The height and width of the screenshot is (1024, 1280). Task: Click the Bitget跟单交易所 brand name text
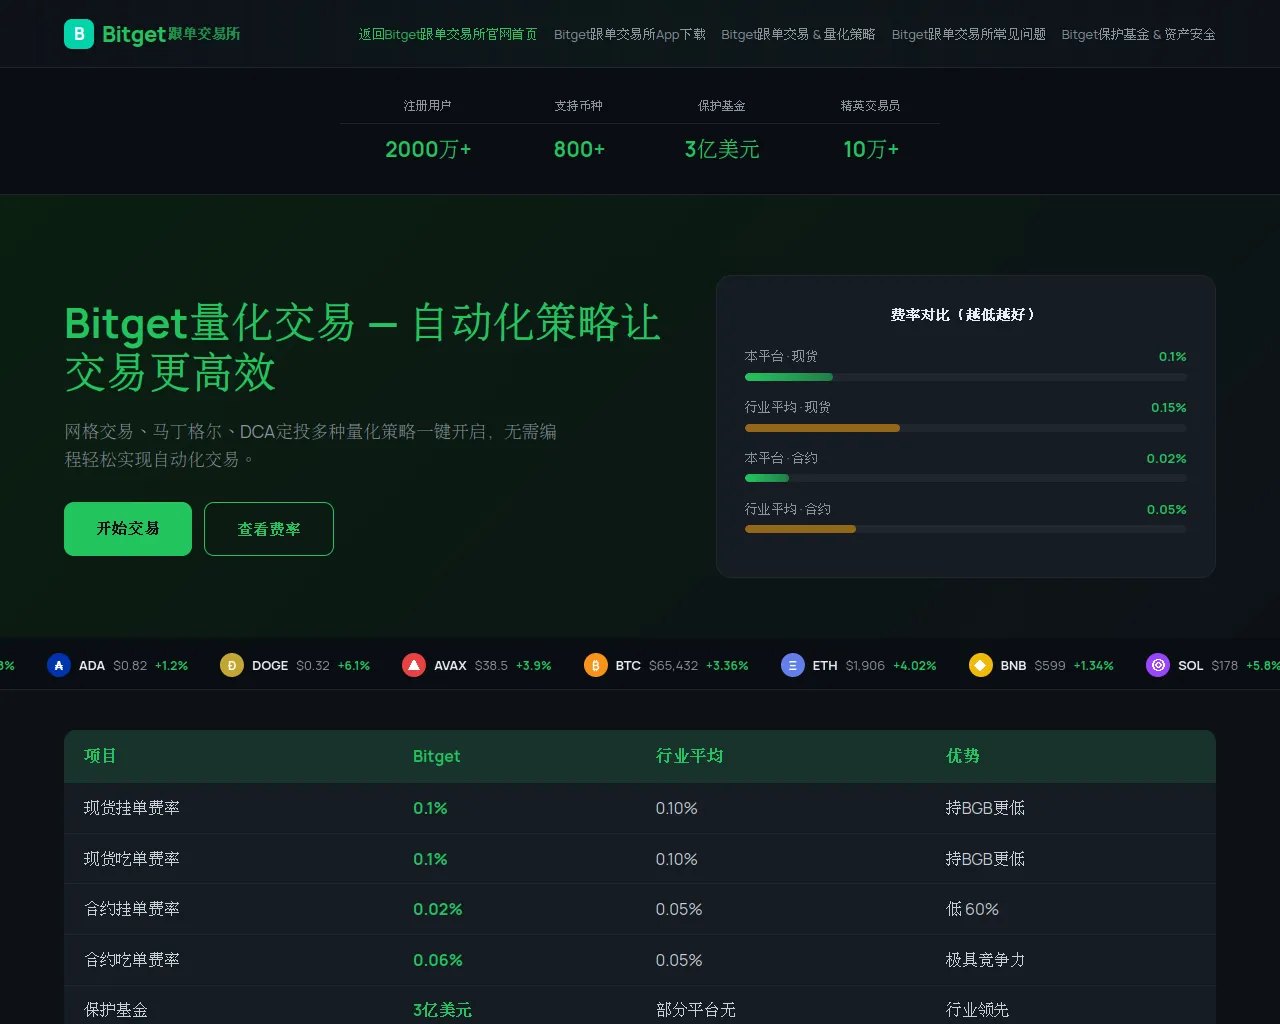point(171,34)
